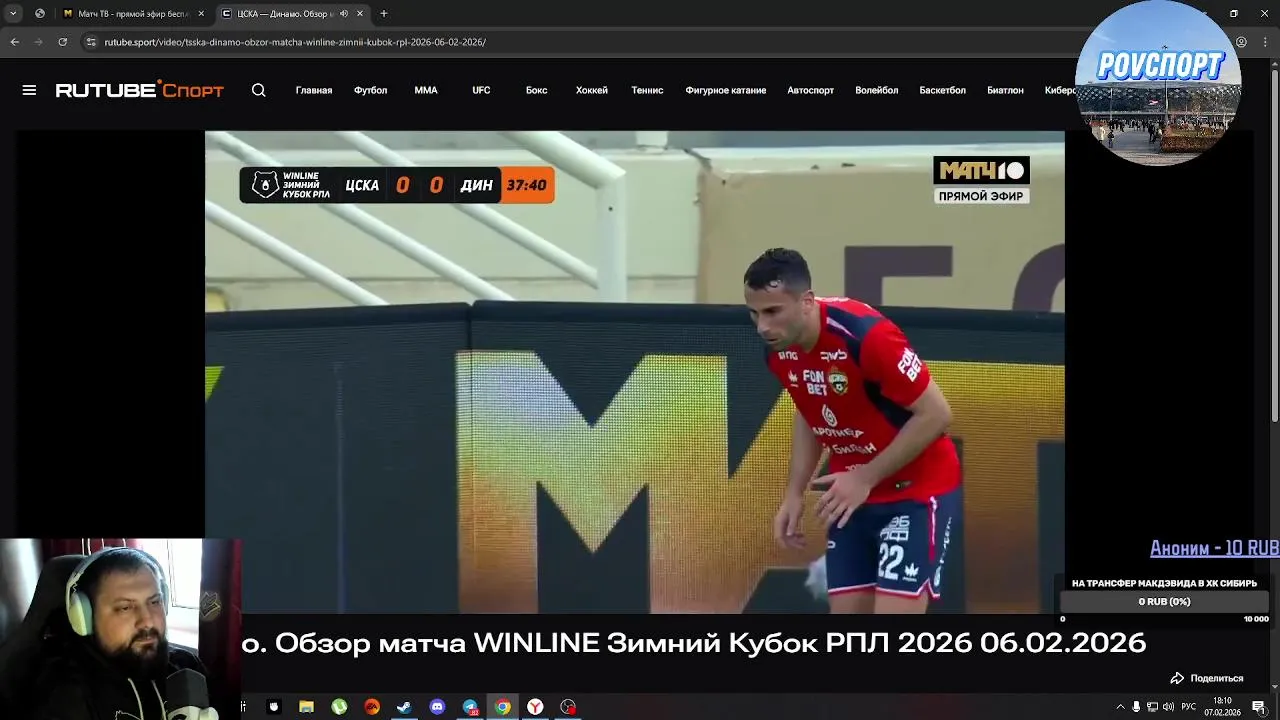
Task: Open the Теннис section
Action: (647, 90)
